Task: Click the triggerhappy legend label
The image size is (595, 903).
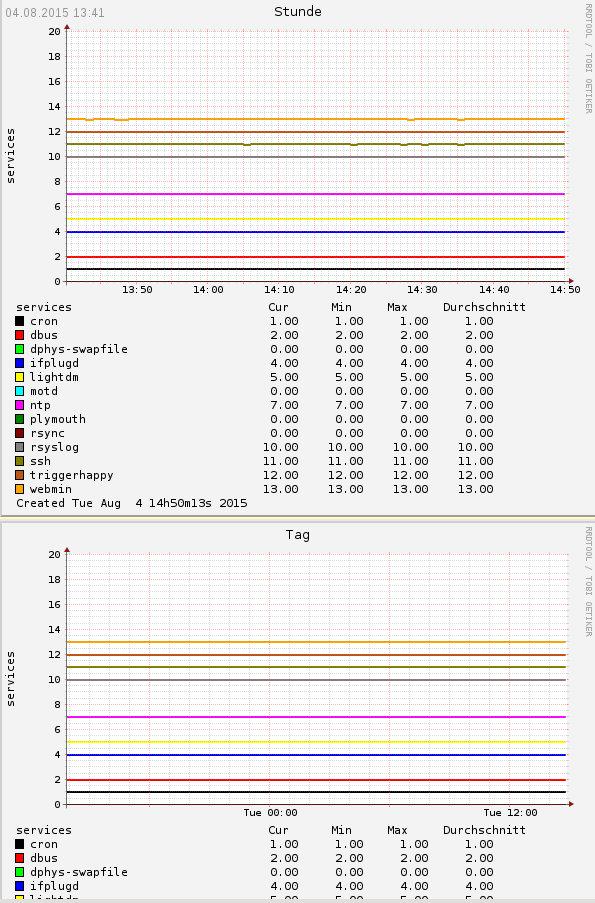Action: pos(71,475)
